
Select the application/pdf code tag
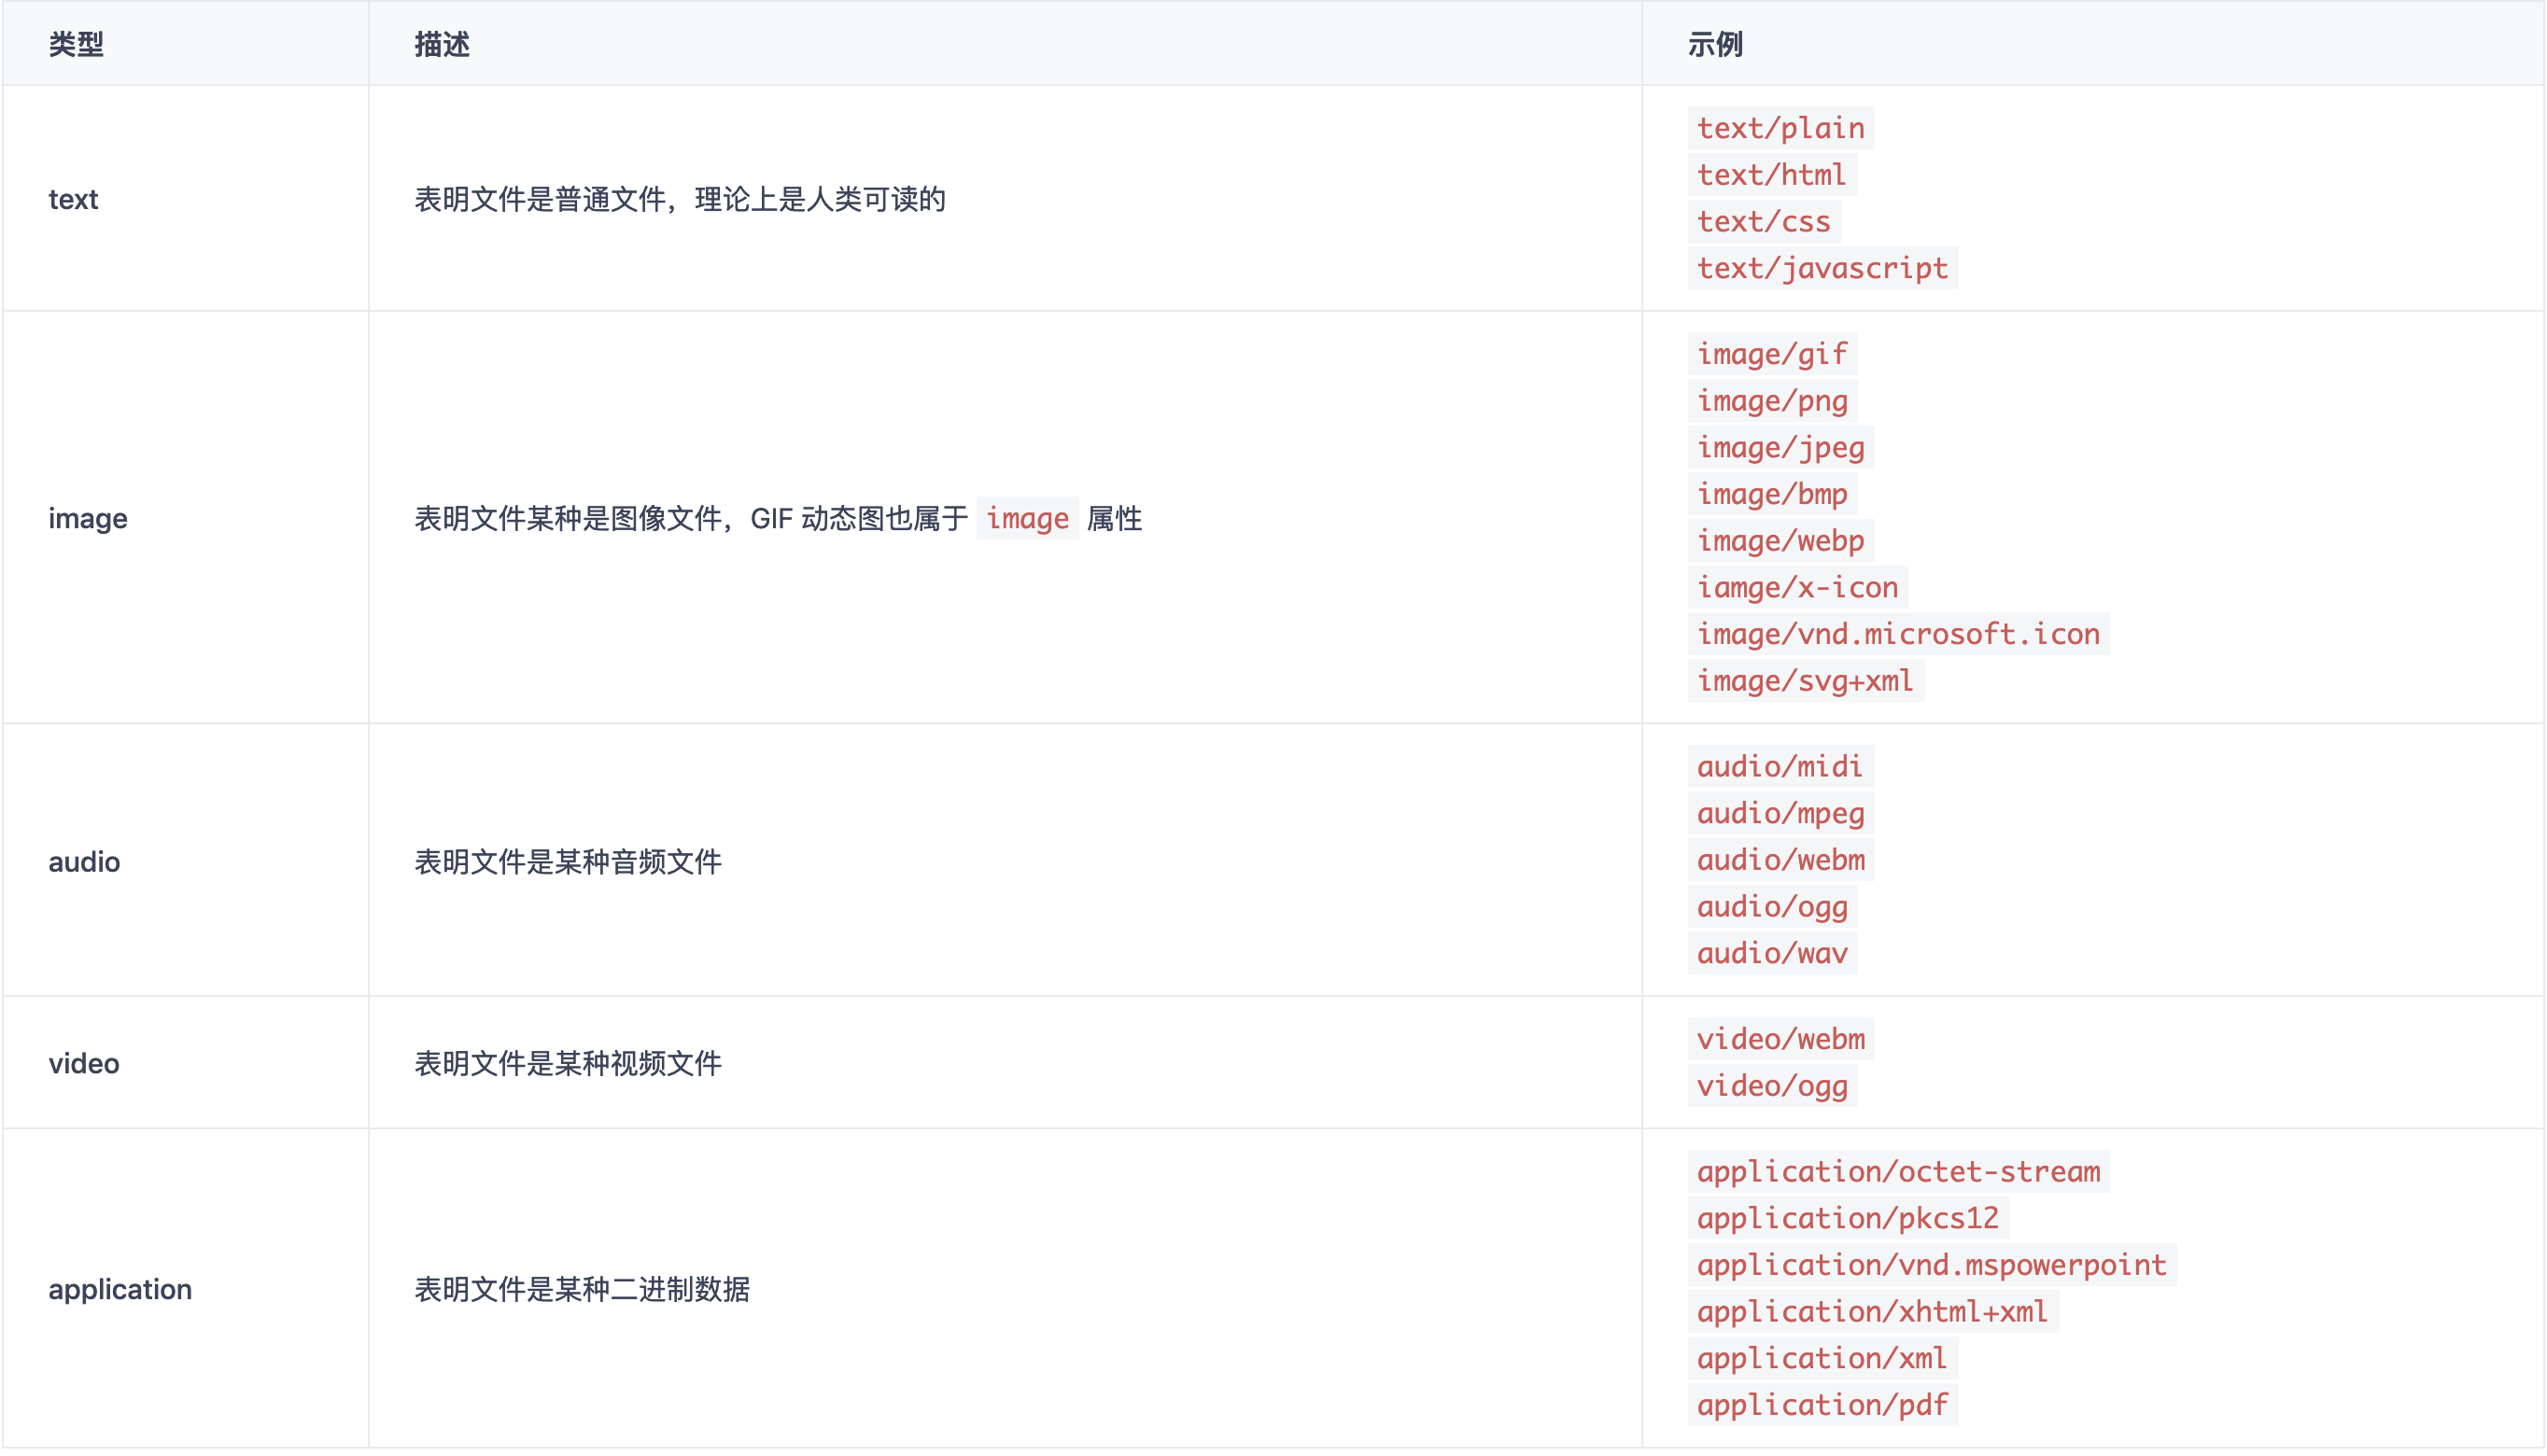[1822, 1405]
